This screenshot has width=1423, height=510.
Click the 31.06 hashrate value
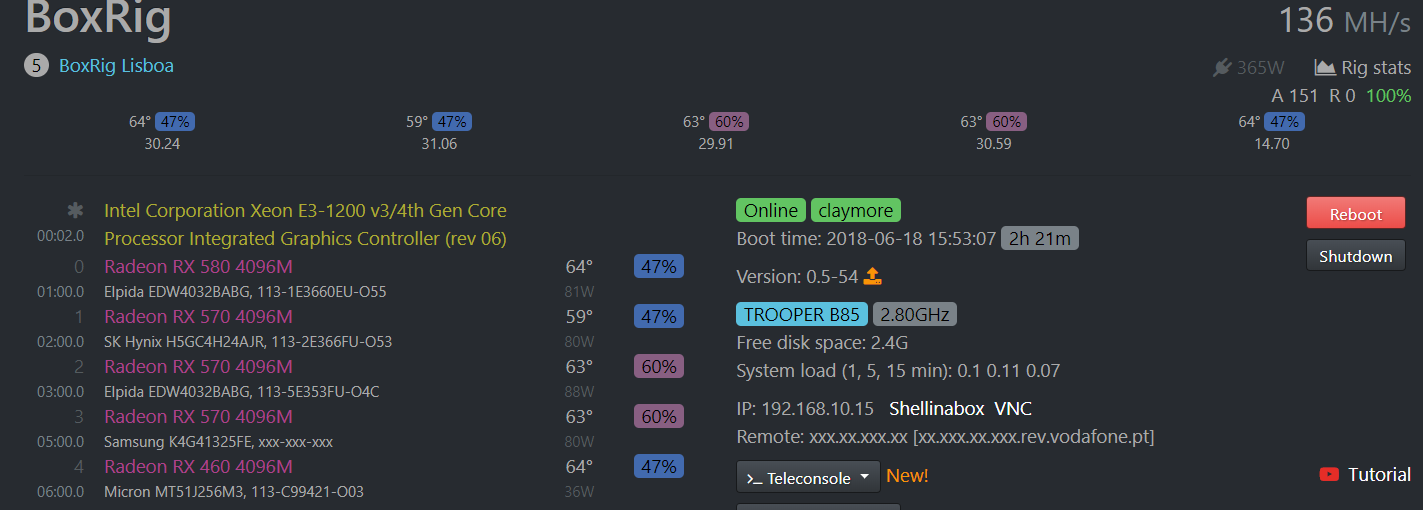[439, 143]
